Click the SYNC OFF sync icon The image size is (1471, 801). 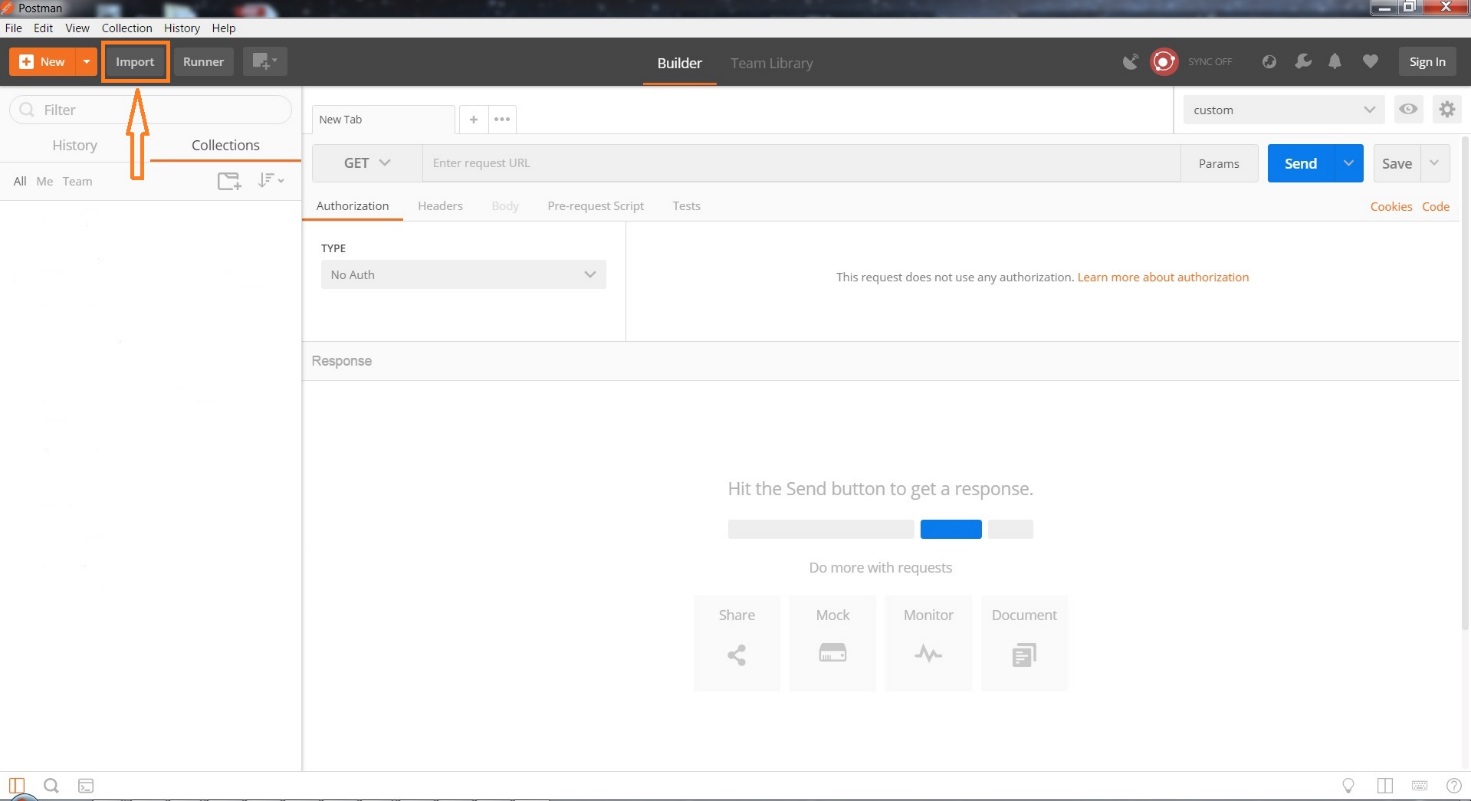[x=1163, y=62]
